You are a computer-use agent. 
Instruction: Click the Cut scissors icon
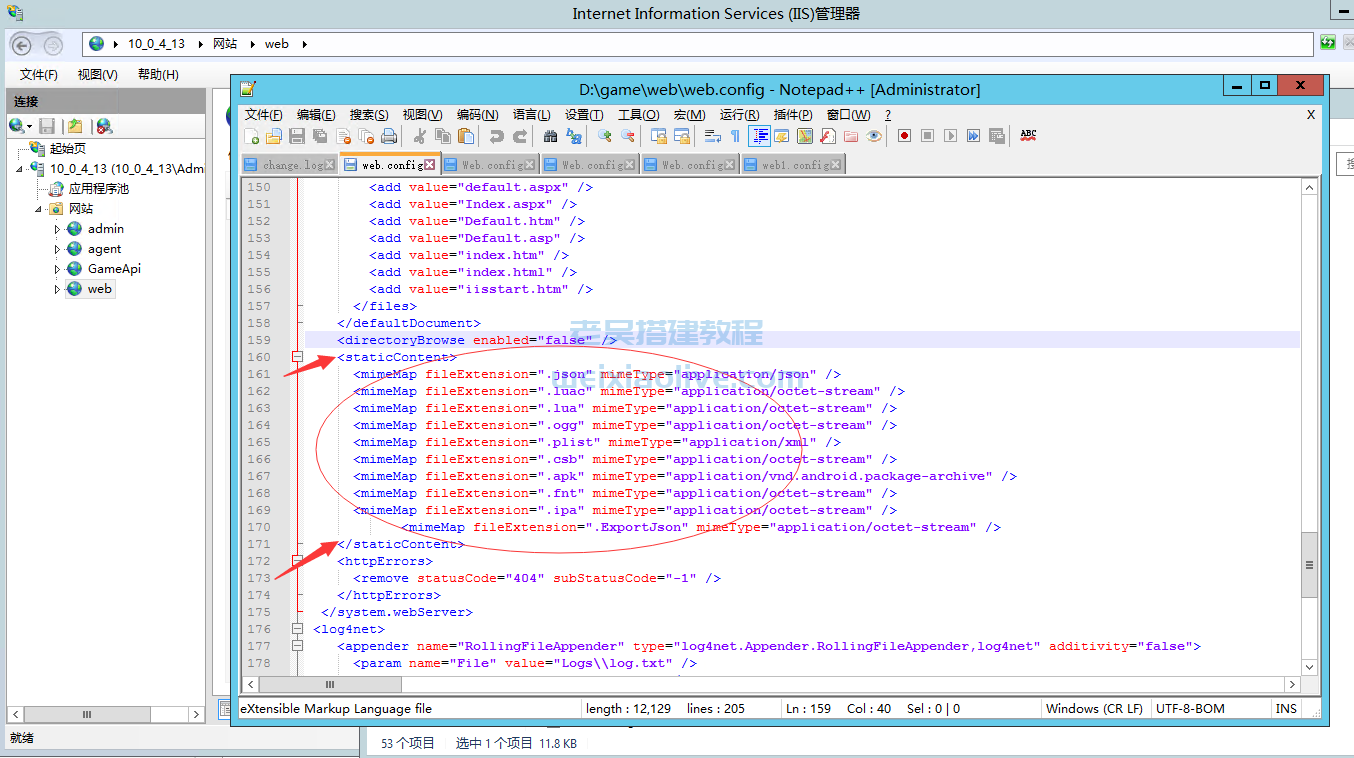point(420,136)
